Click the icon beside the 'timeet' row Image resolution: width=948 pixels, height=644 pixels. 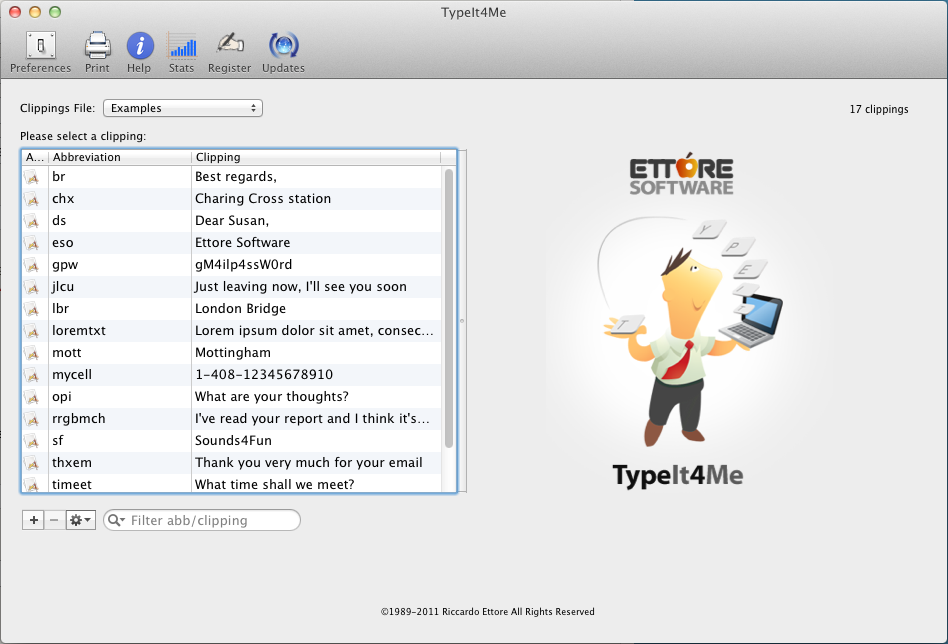[31, 485]
